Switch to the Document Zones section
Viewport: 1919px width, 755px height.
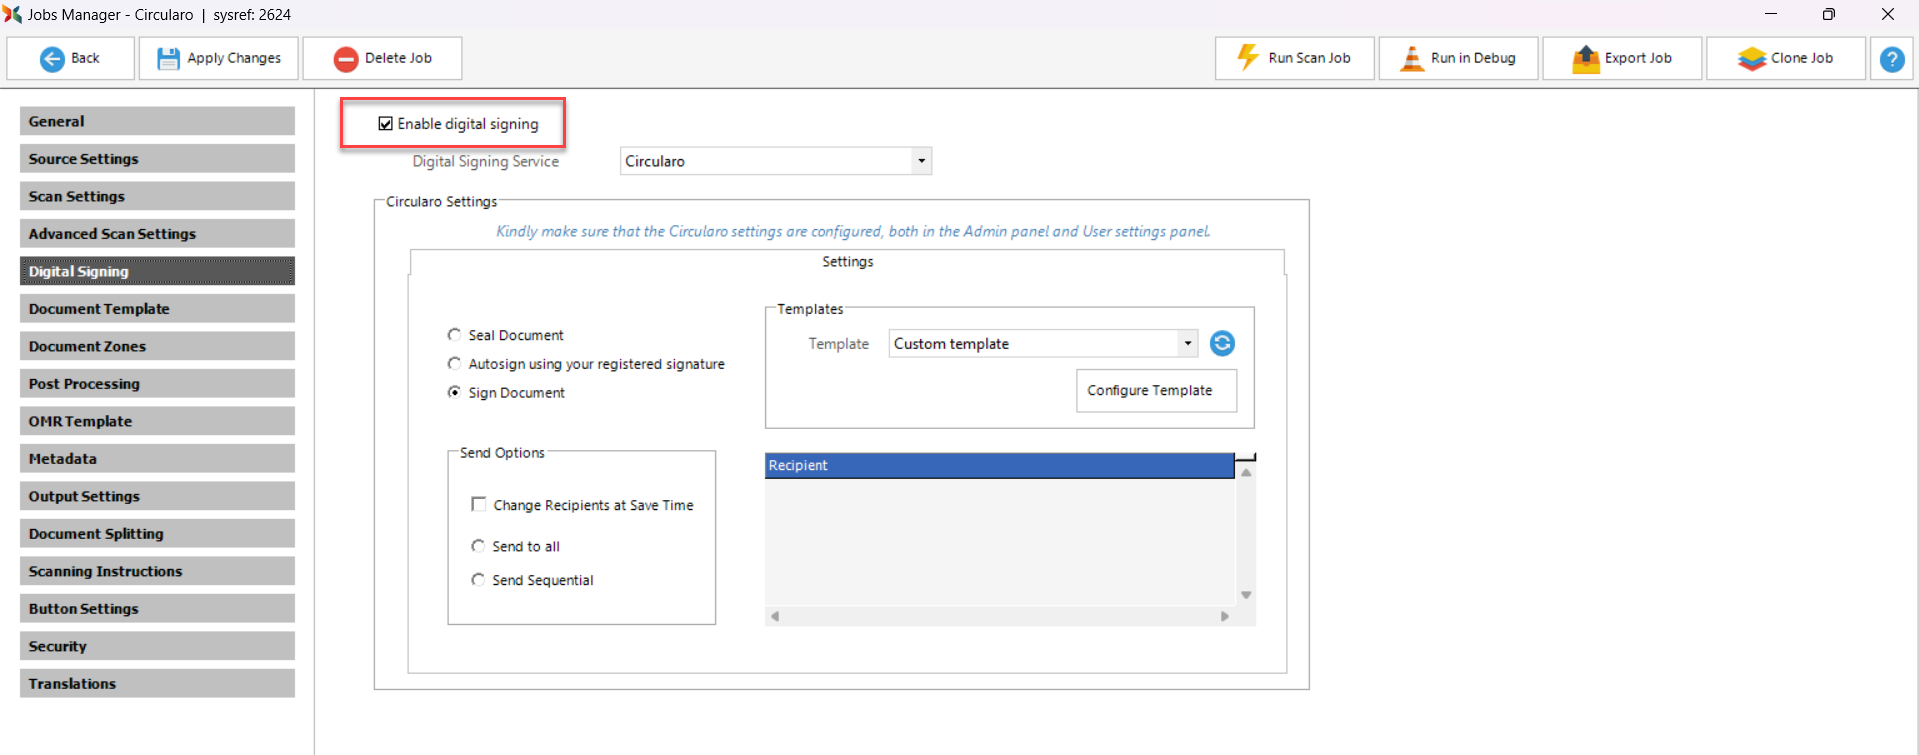tap(157, 346)
